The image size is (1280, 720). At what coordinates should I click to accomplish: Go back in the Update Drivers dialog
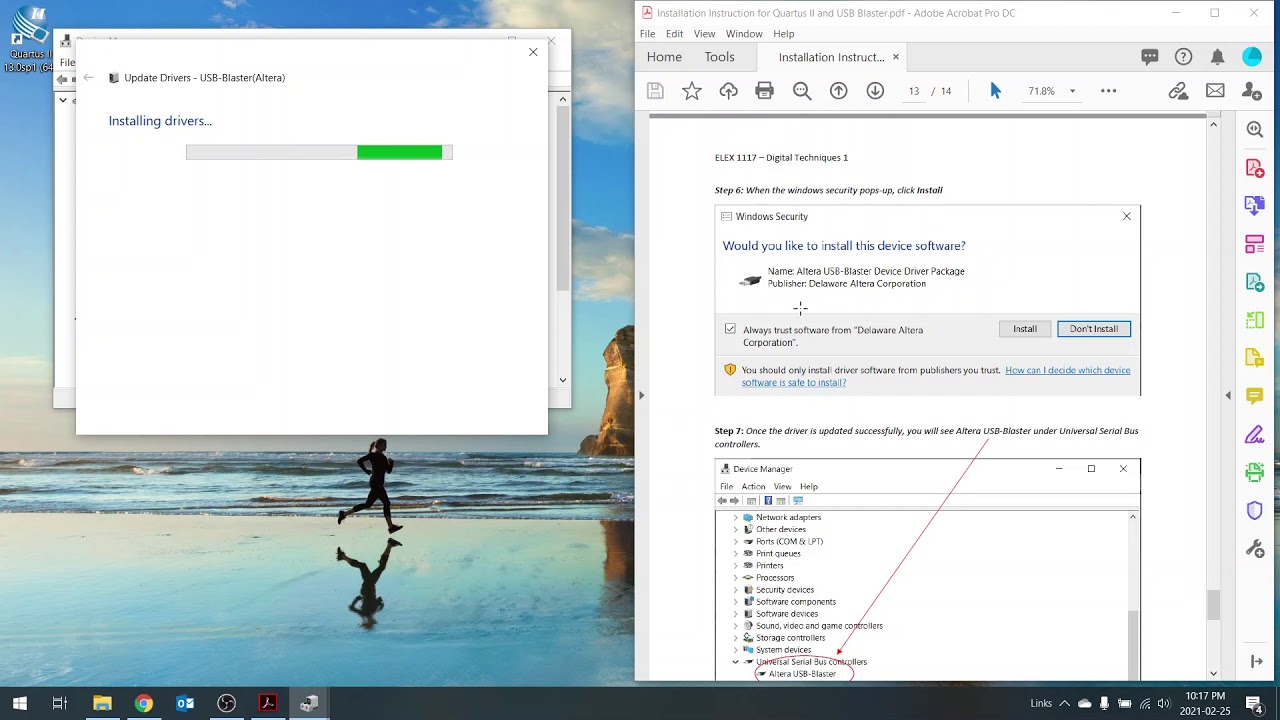tap(88, 77)
